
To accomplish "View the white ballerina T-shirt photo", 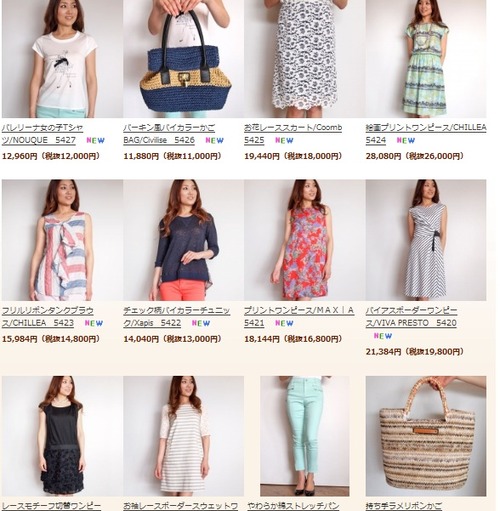I will click(62, 59).
